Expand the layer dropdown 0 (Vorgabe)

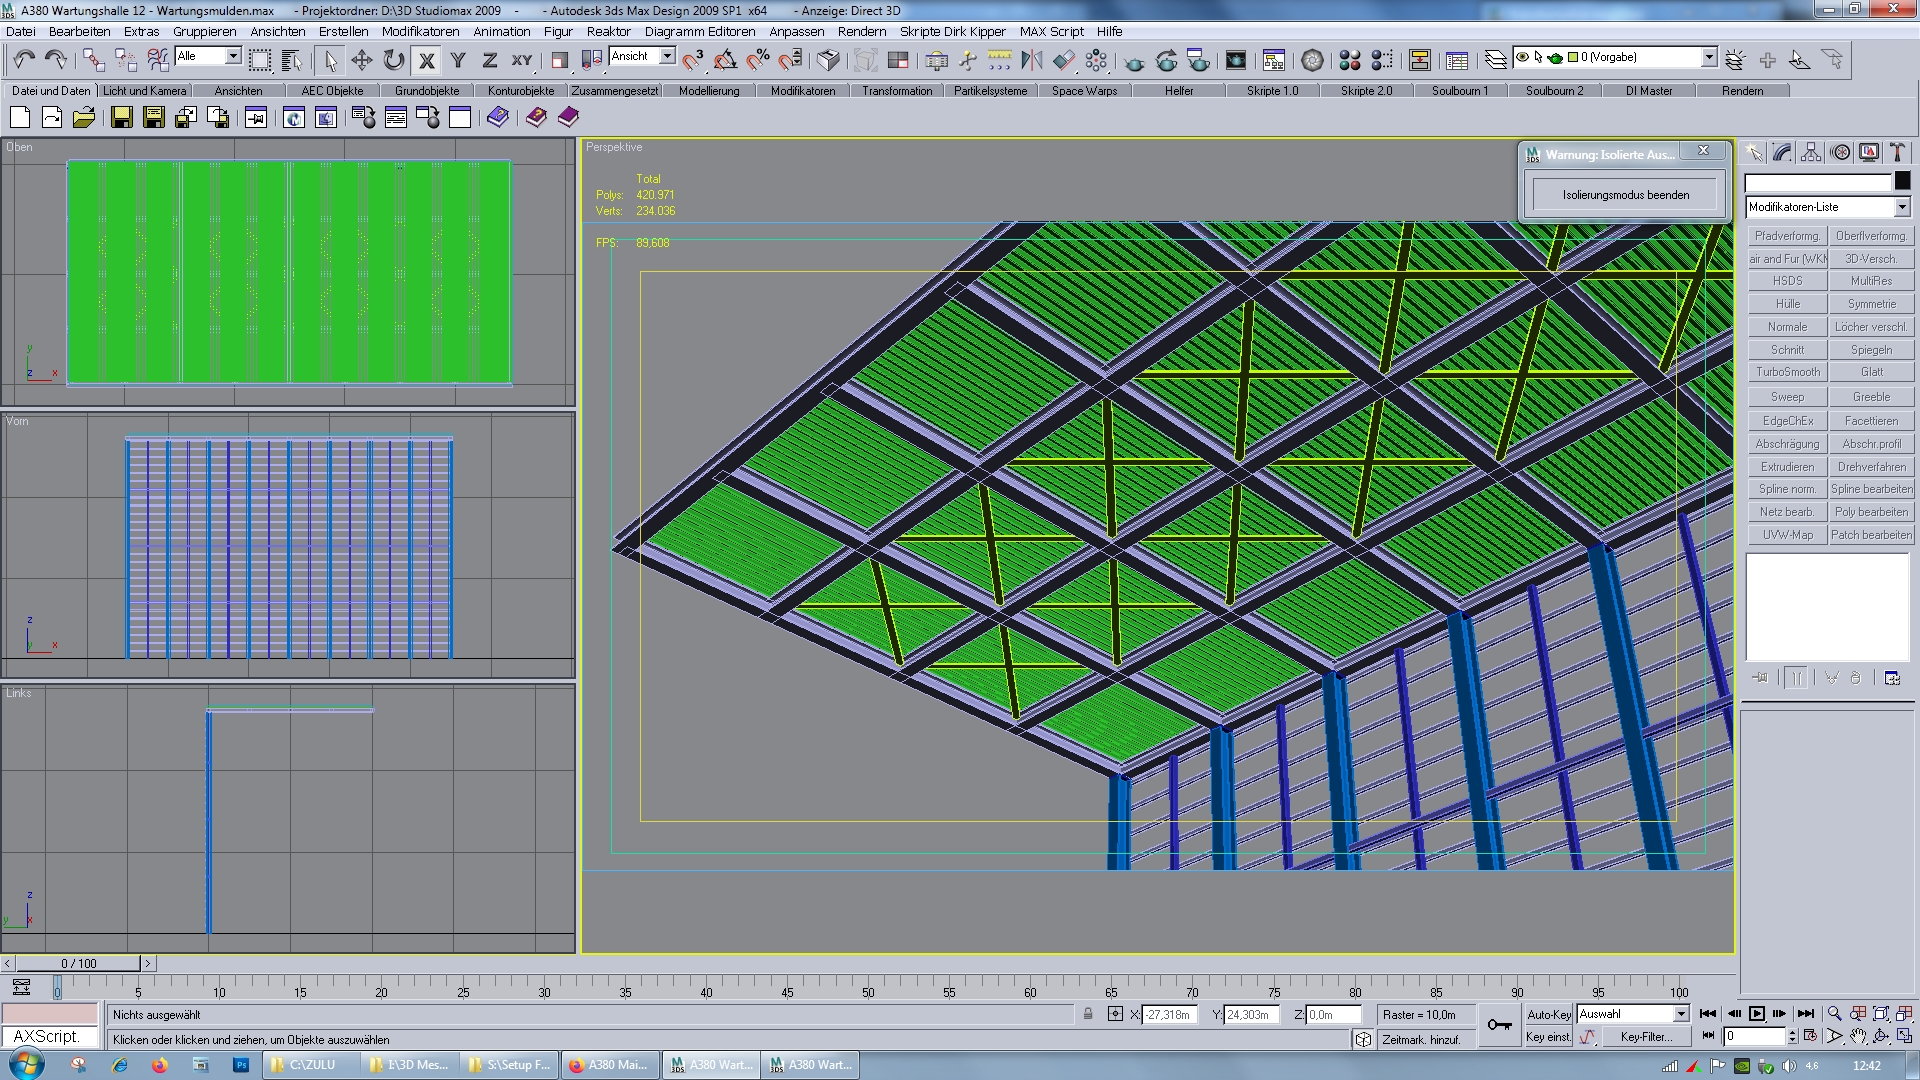(1709, 57)
